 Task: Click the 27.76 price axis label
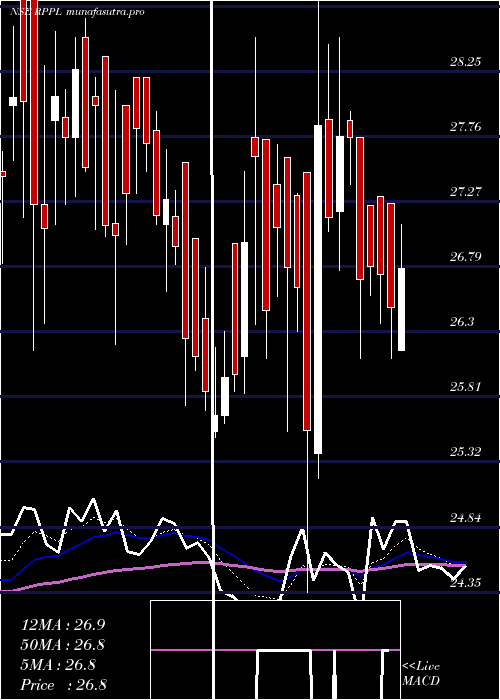click(x=465, y=127)
